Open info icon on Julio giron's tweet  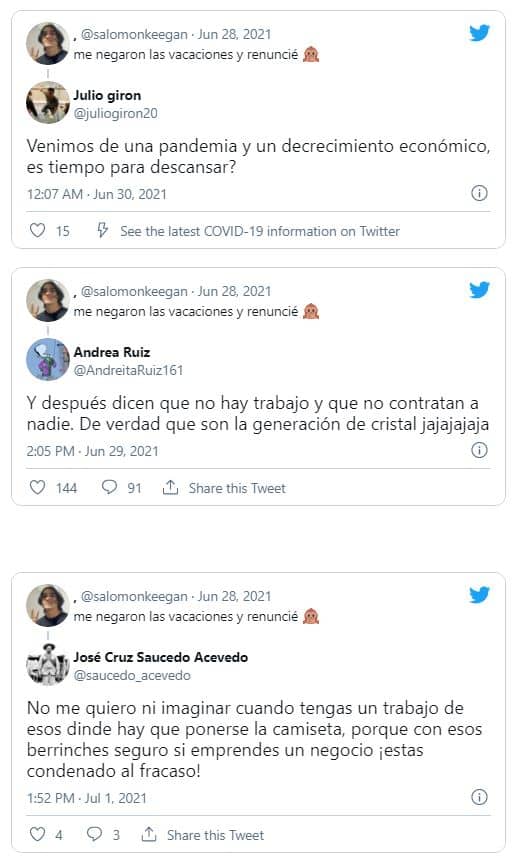tap(479, 193)
